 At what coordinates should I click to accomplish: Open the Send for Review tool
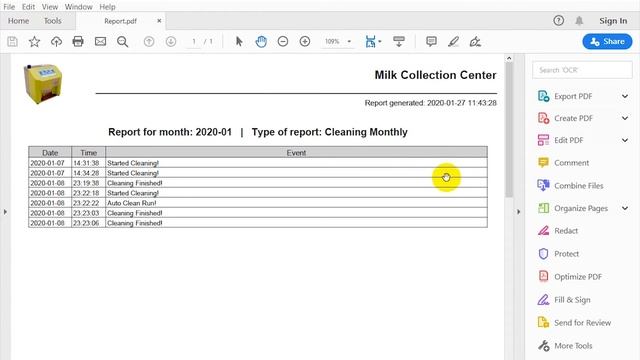[582, 323]
